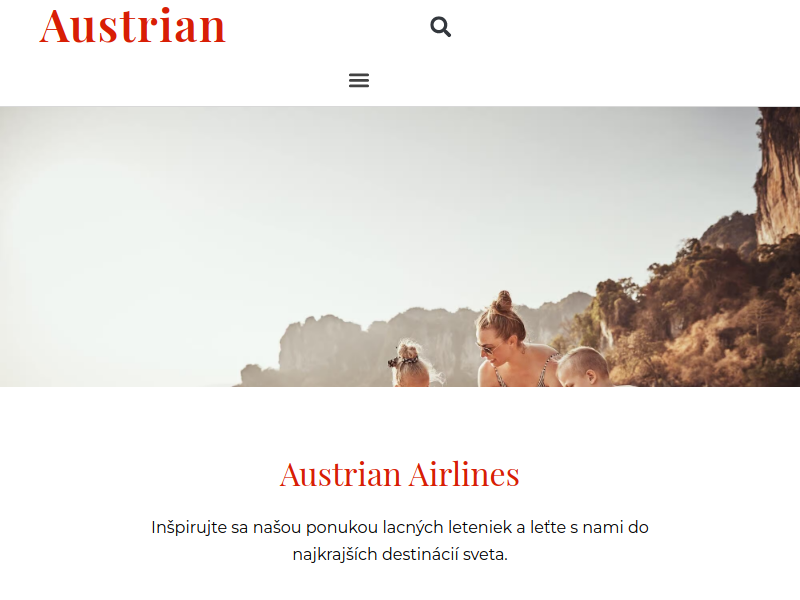Image resolution: width=800 pixels, height=600 pixels.
Task: Open search with the magnifier icon
Action: (440, 27)
